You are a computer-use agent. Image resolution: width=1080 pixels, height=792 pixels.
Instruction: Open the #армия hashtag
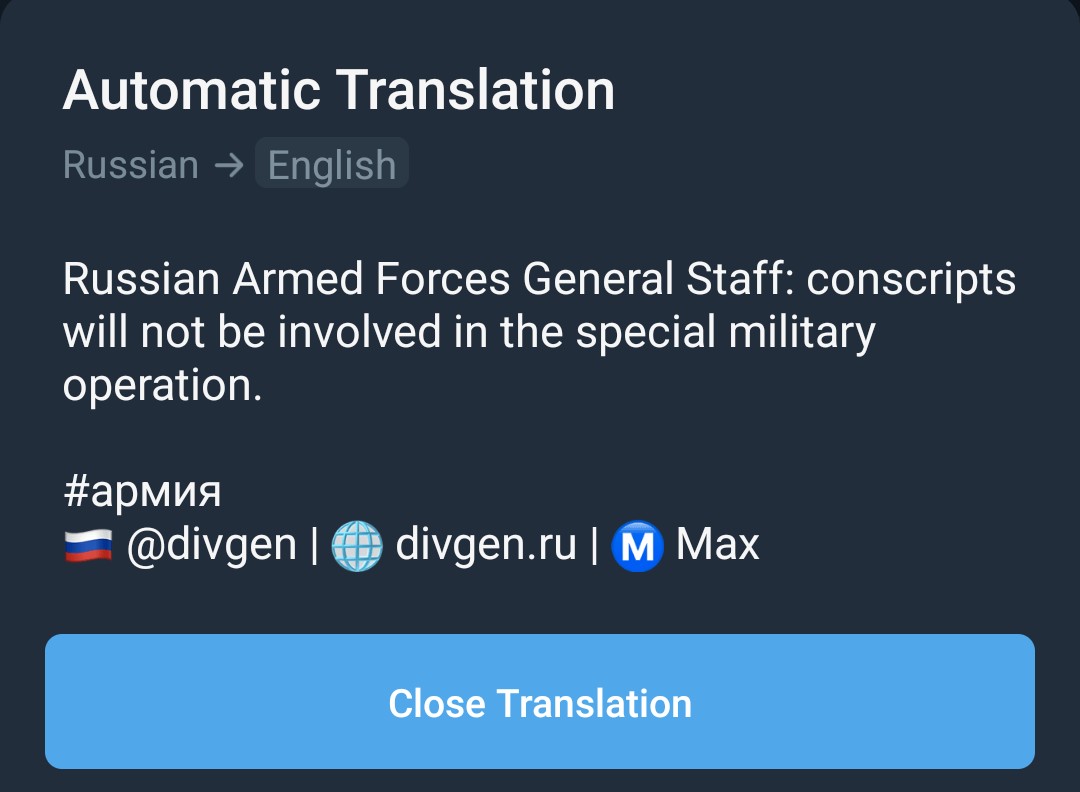pos(143,492)
